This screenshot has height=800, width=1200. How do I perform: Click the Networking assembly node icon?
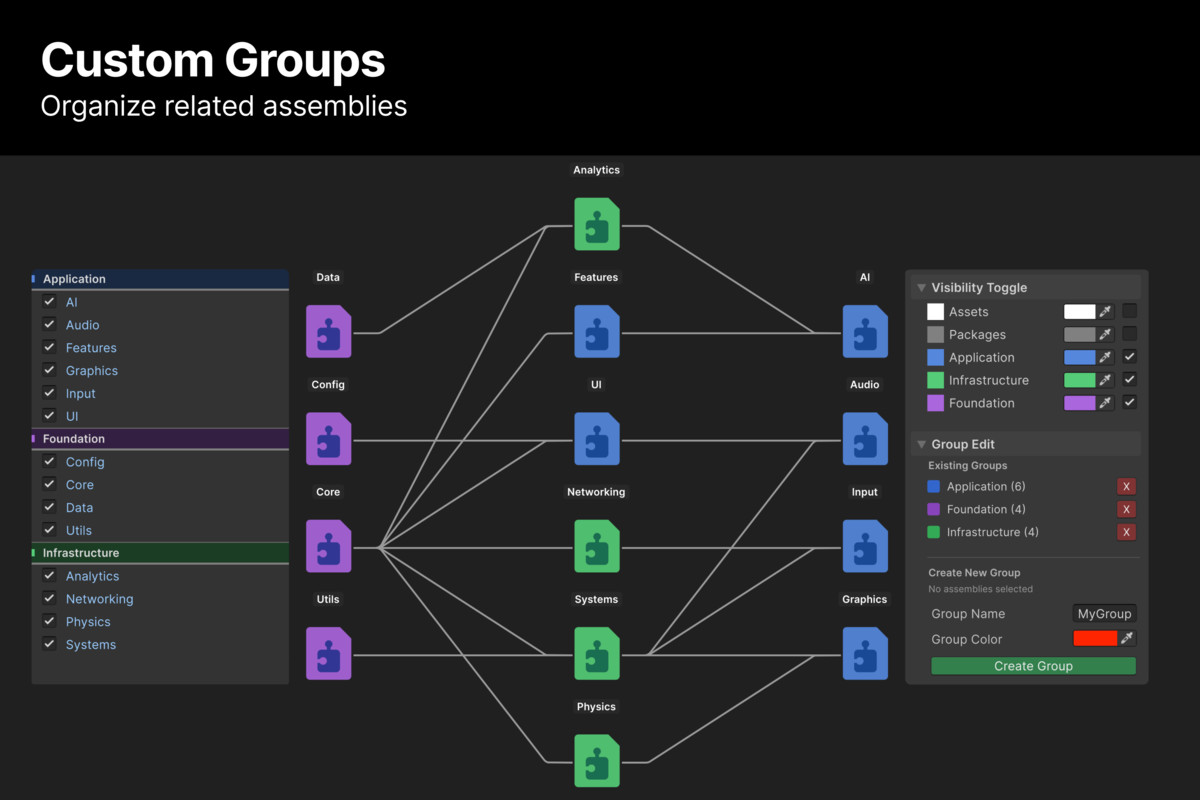click(596, 546)
